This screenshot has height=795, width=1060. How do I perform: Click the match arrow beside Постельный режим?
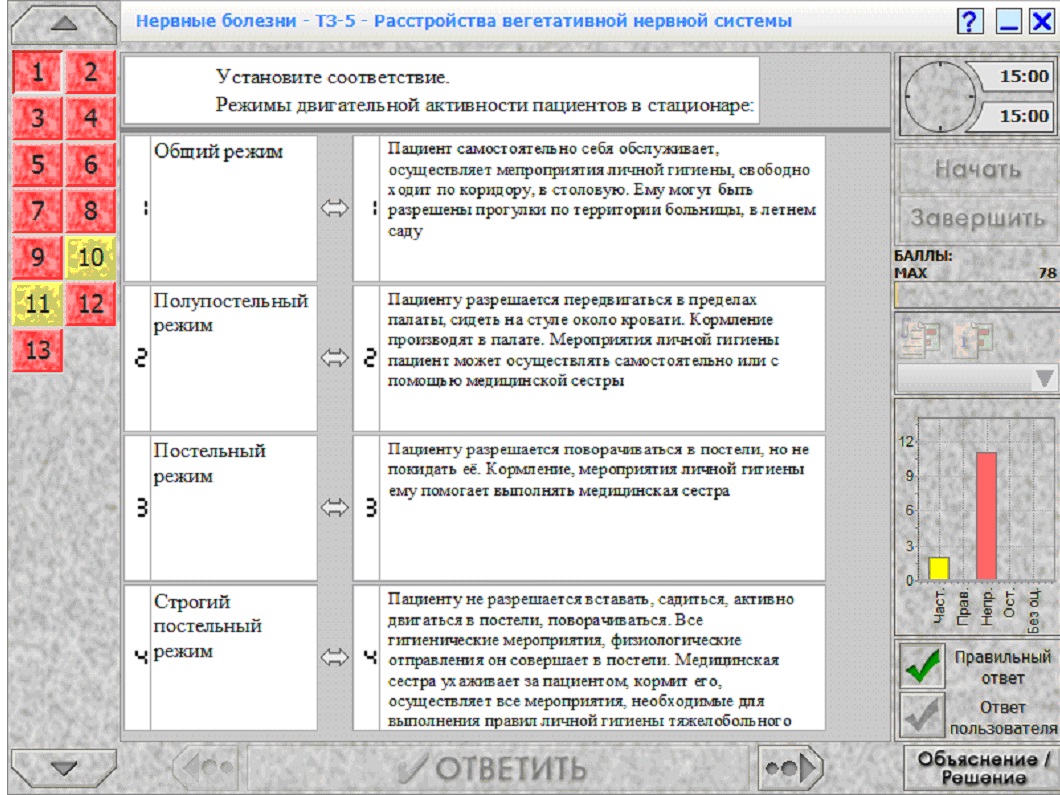point(335,507)
